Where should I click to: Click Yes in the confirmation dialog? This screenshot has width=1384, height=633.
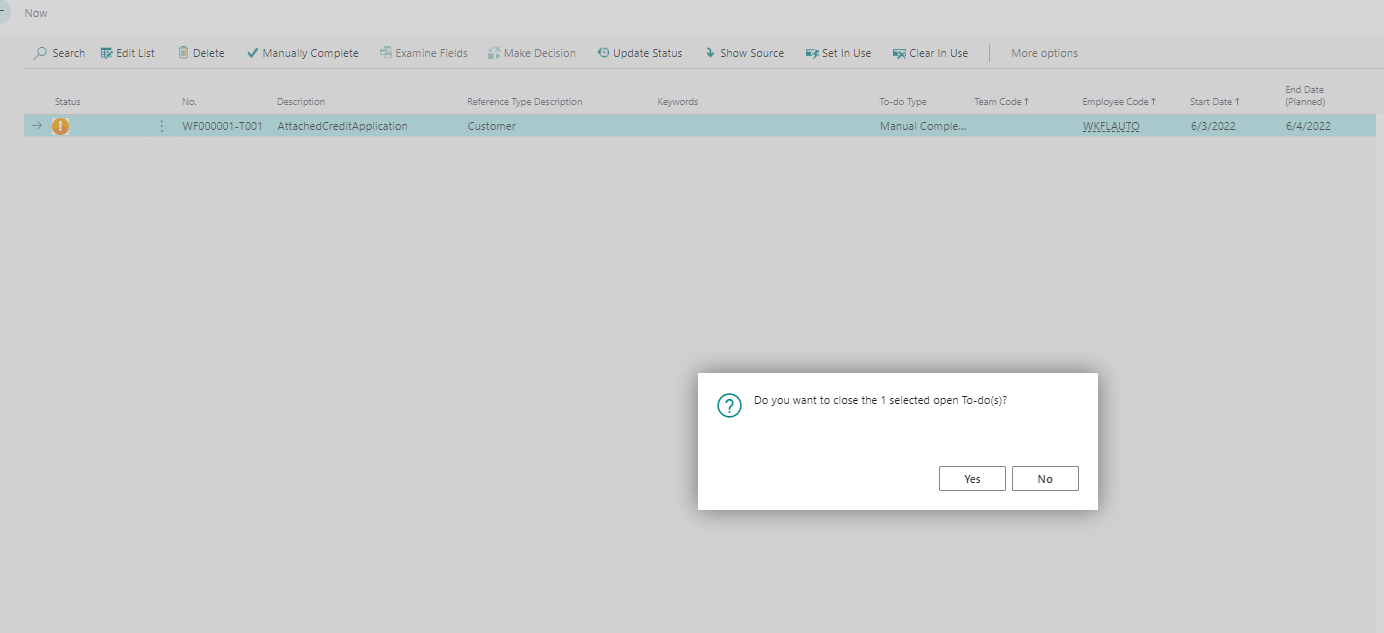(x=972, y=479)
